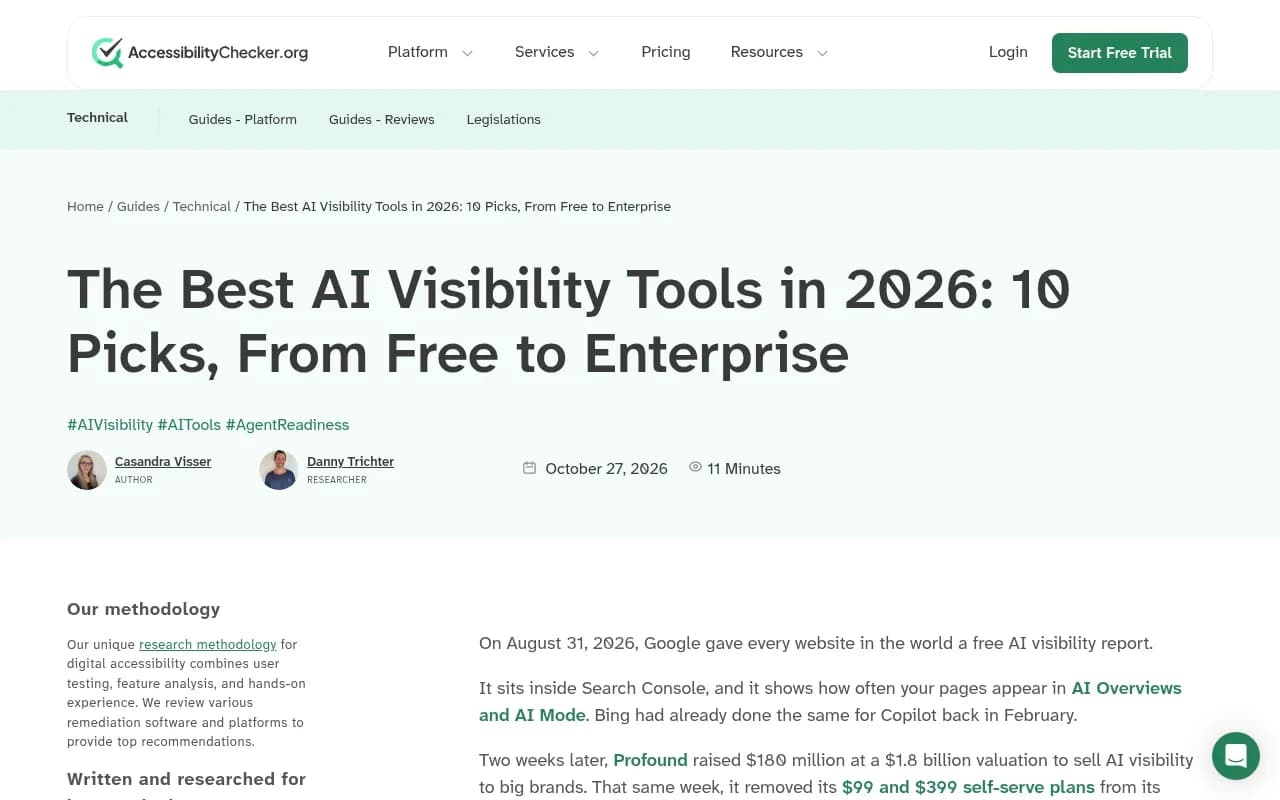Click the 11 Minutes reading time

click(744, 469)
